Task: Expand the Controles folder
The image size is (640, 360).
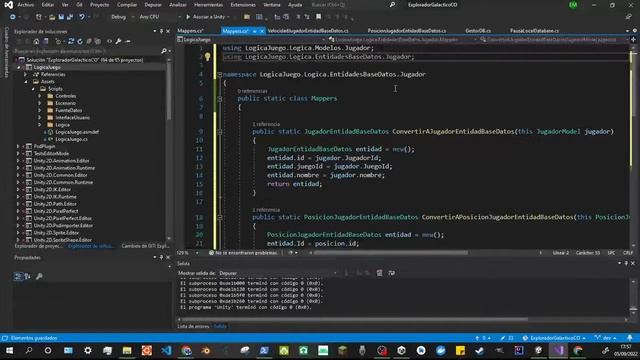Action: click(40, 96)
